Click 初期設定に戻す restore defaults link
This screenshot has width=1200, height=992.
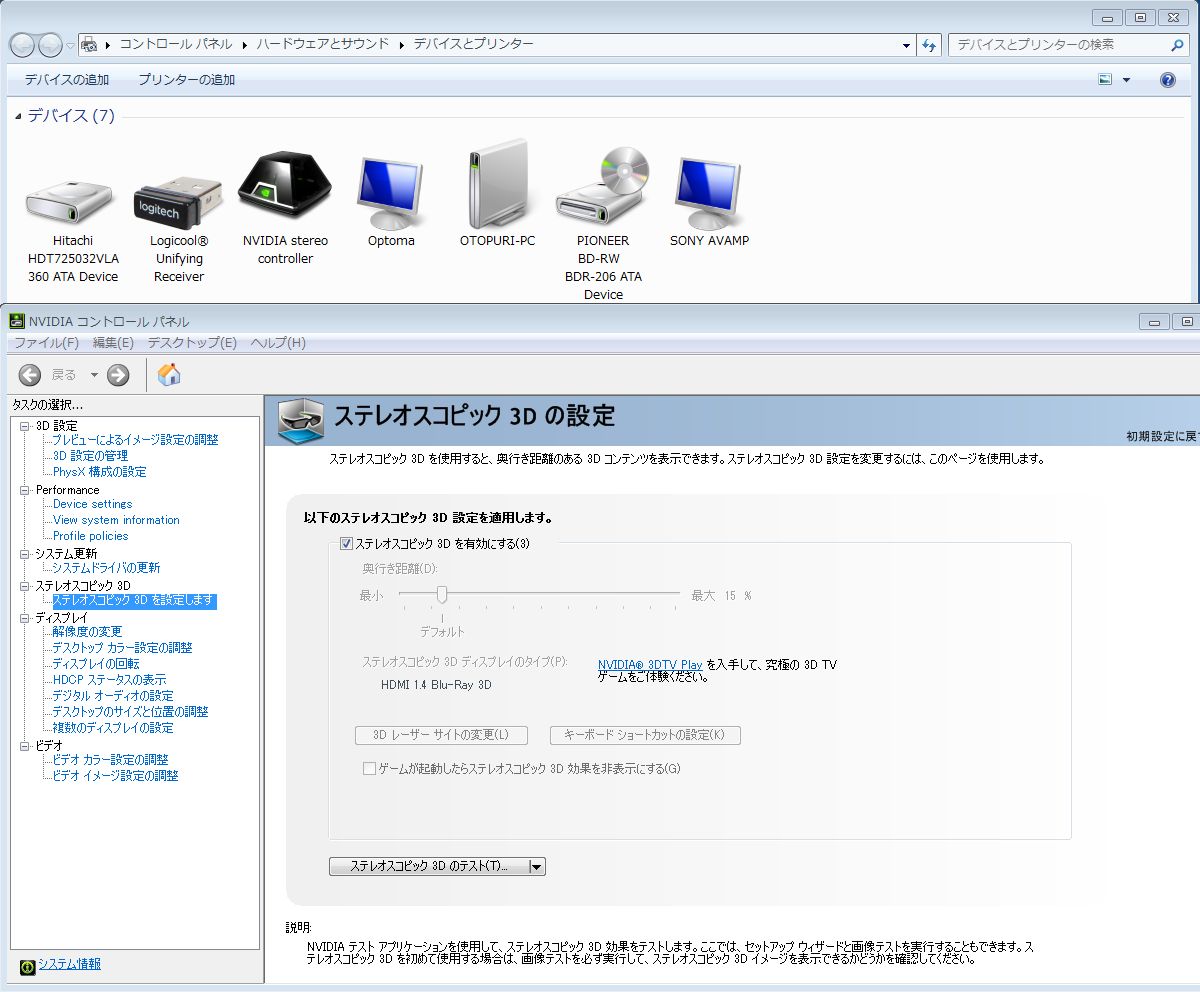point(1163,437)
